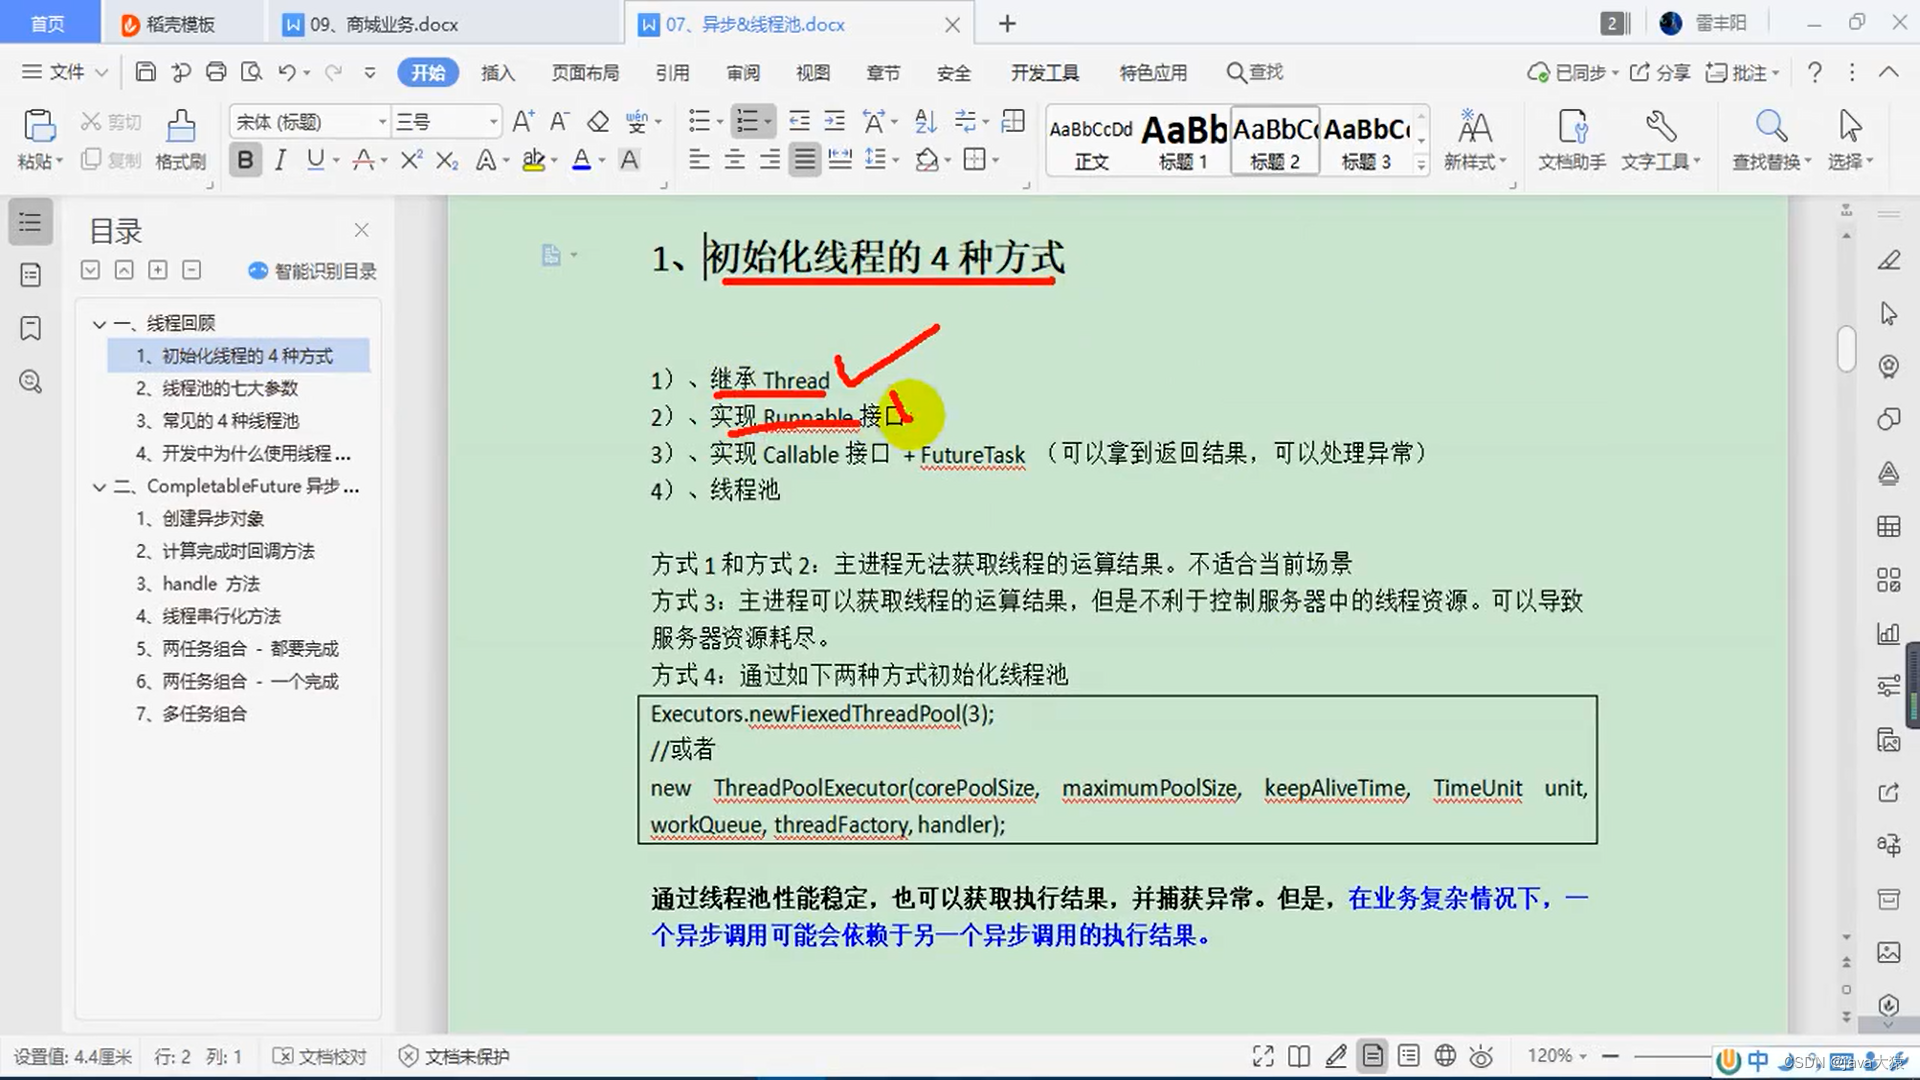1920x1080 pixels.
Task: Toggle Italic formatting button
Action: tap(281, 160)
